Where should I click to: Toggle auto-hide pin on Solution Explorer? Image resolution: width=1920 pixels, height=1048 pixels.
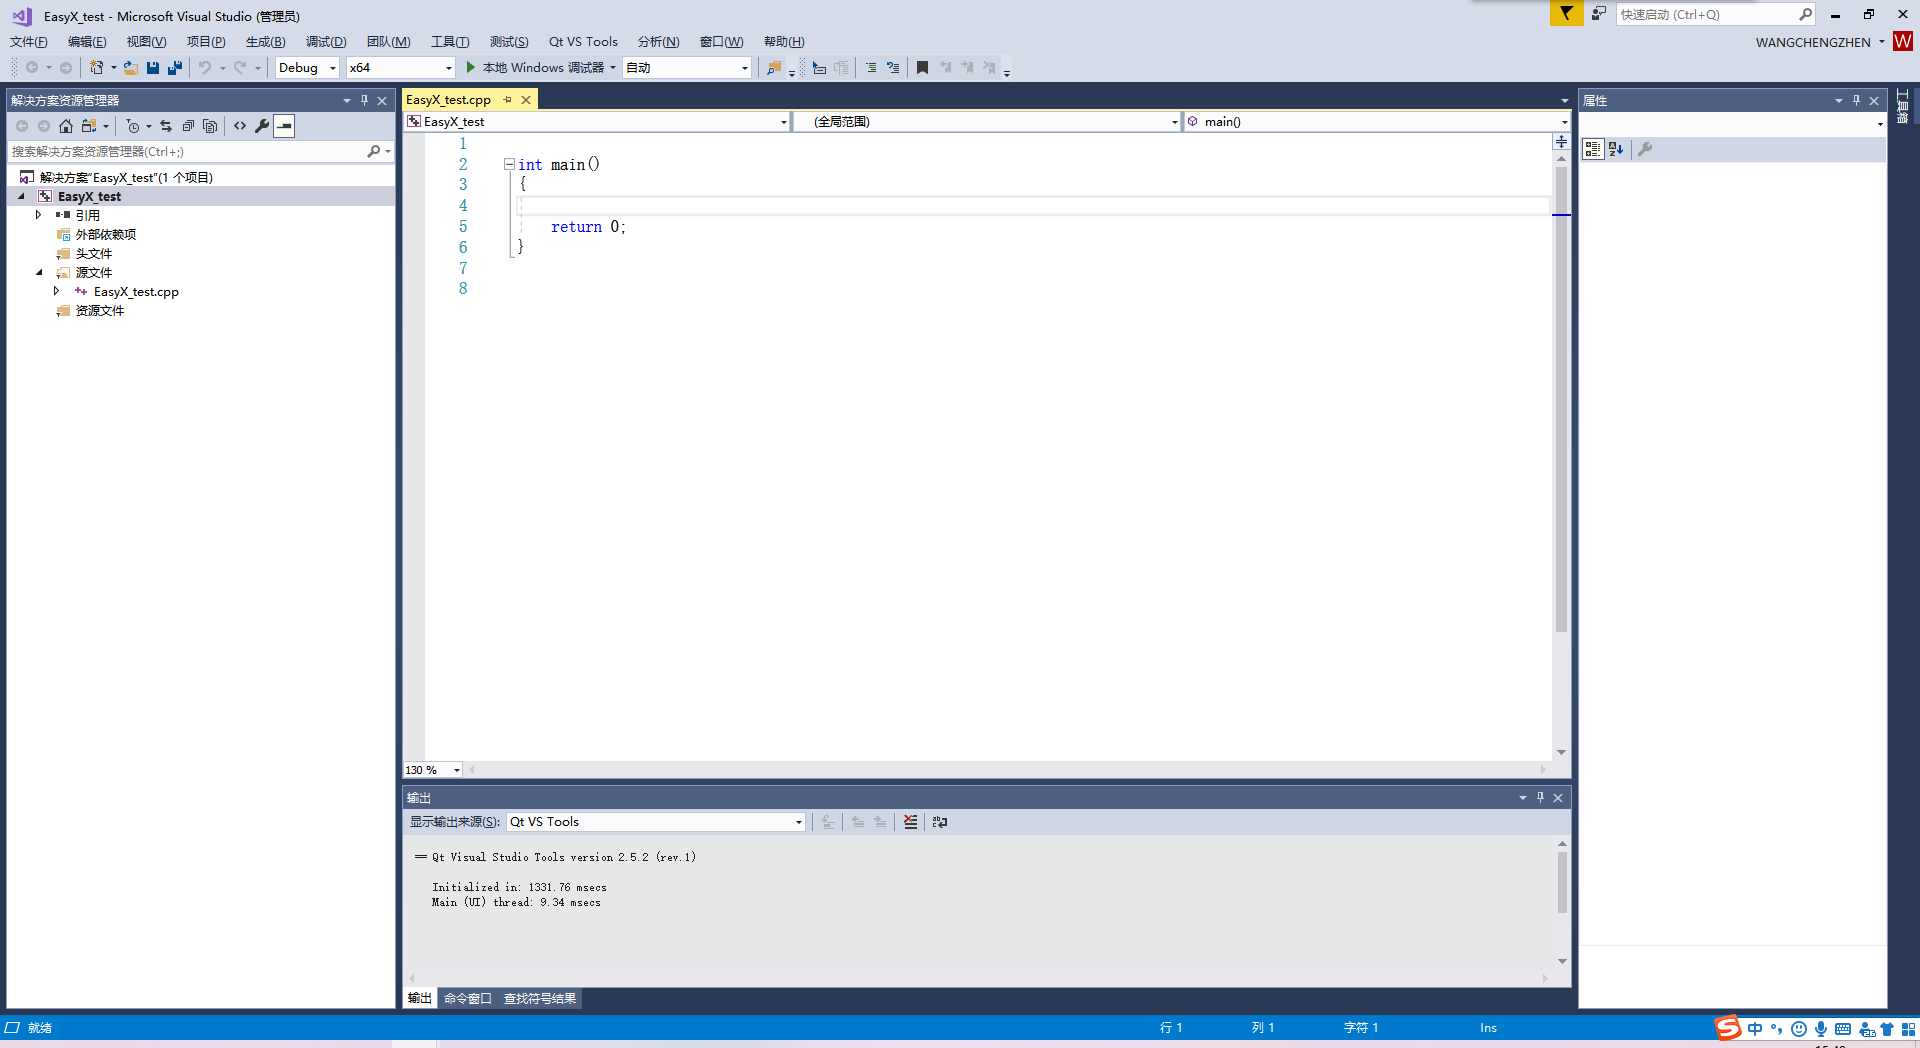click(x=364, y=100)
